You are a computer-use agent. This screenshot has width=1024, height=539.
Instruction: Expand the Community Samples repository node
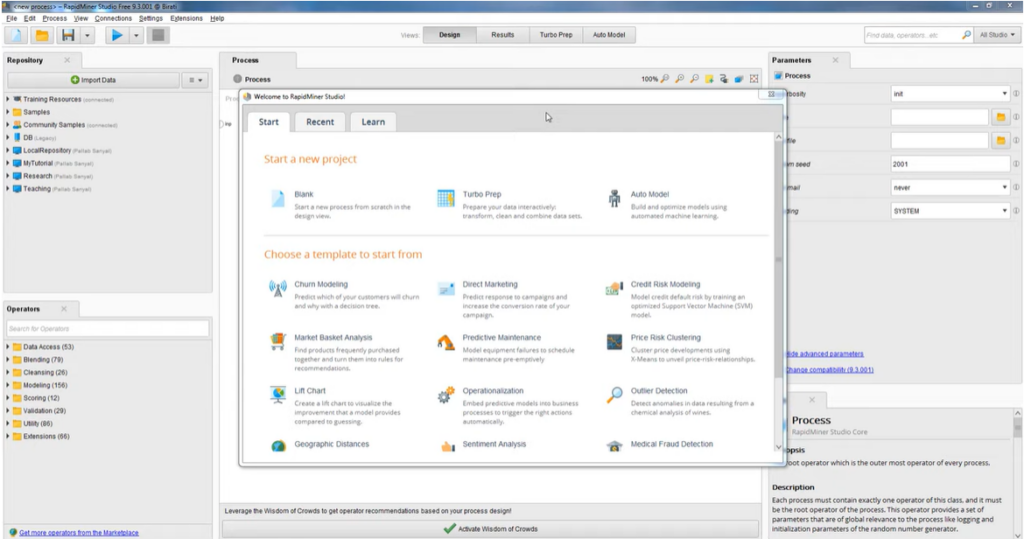8,125
